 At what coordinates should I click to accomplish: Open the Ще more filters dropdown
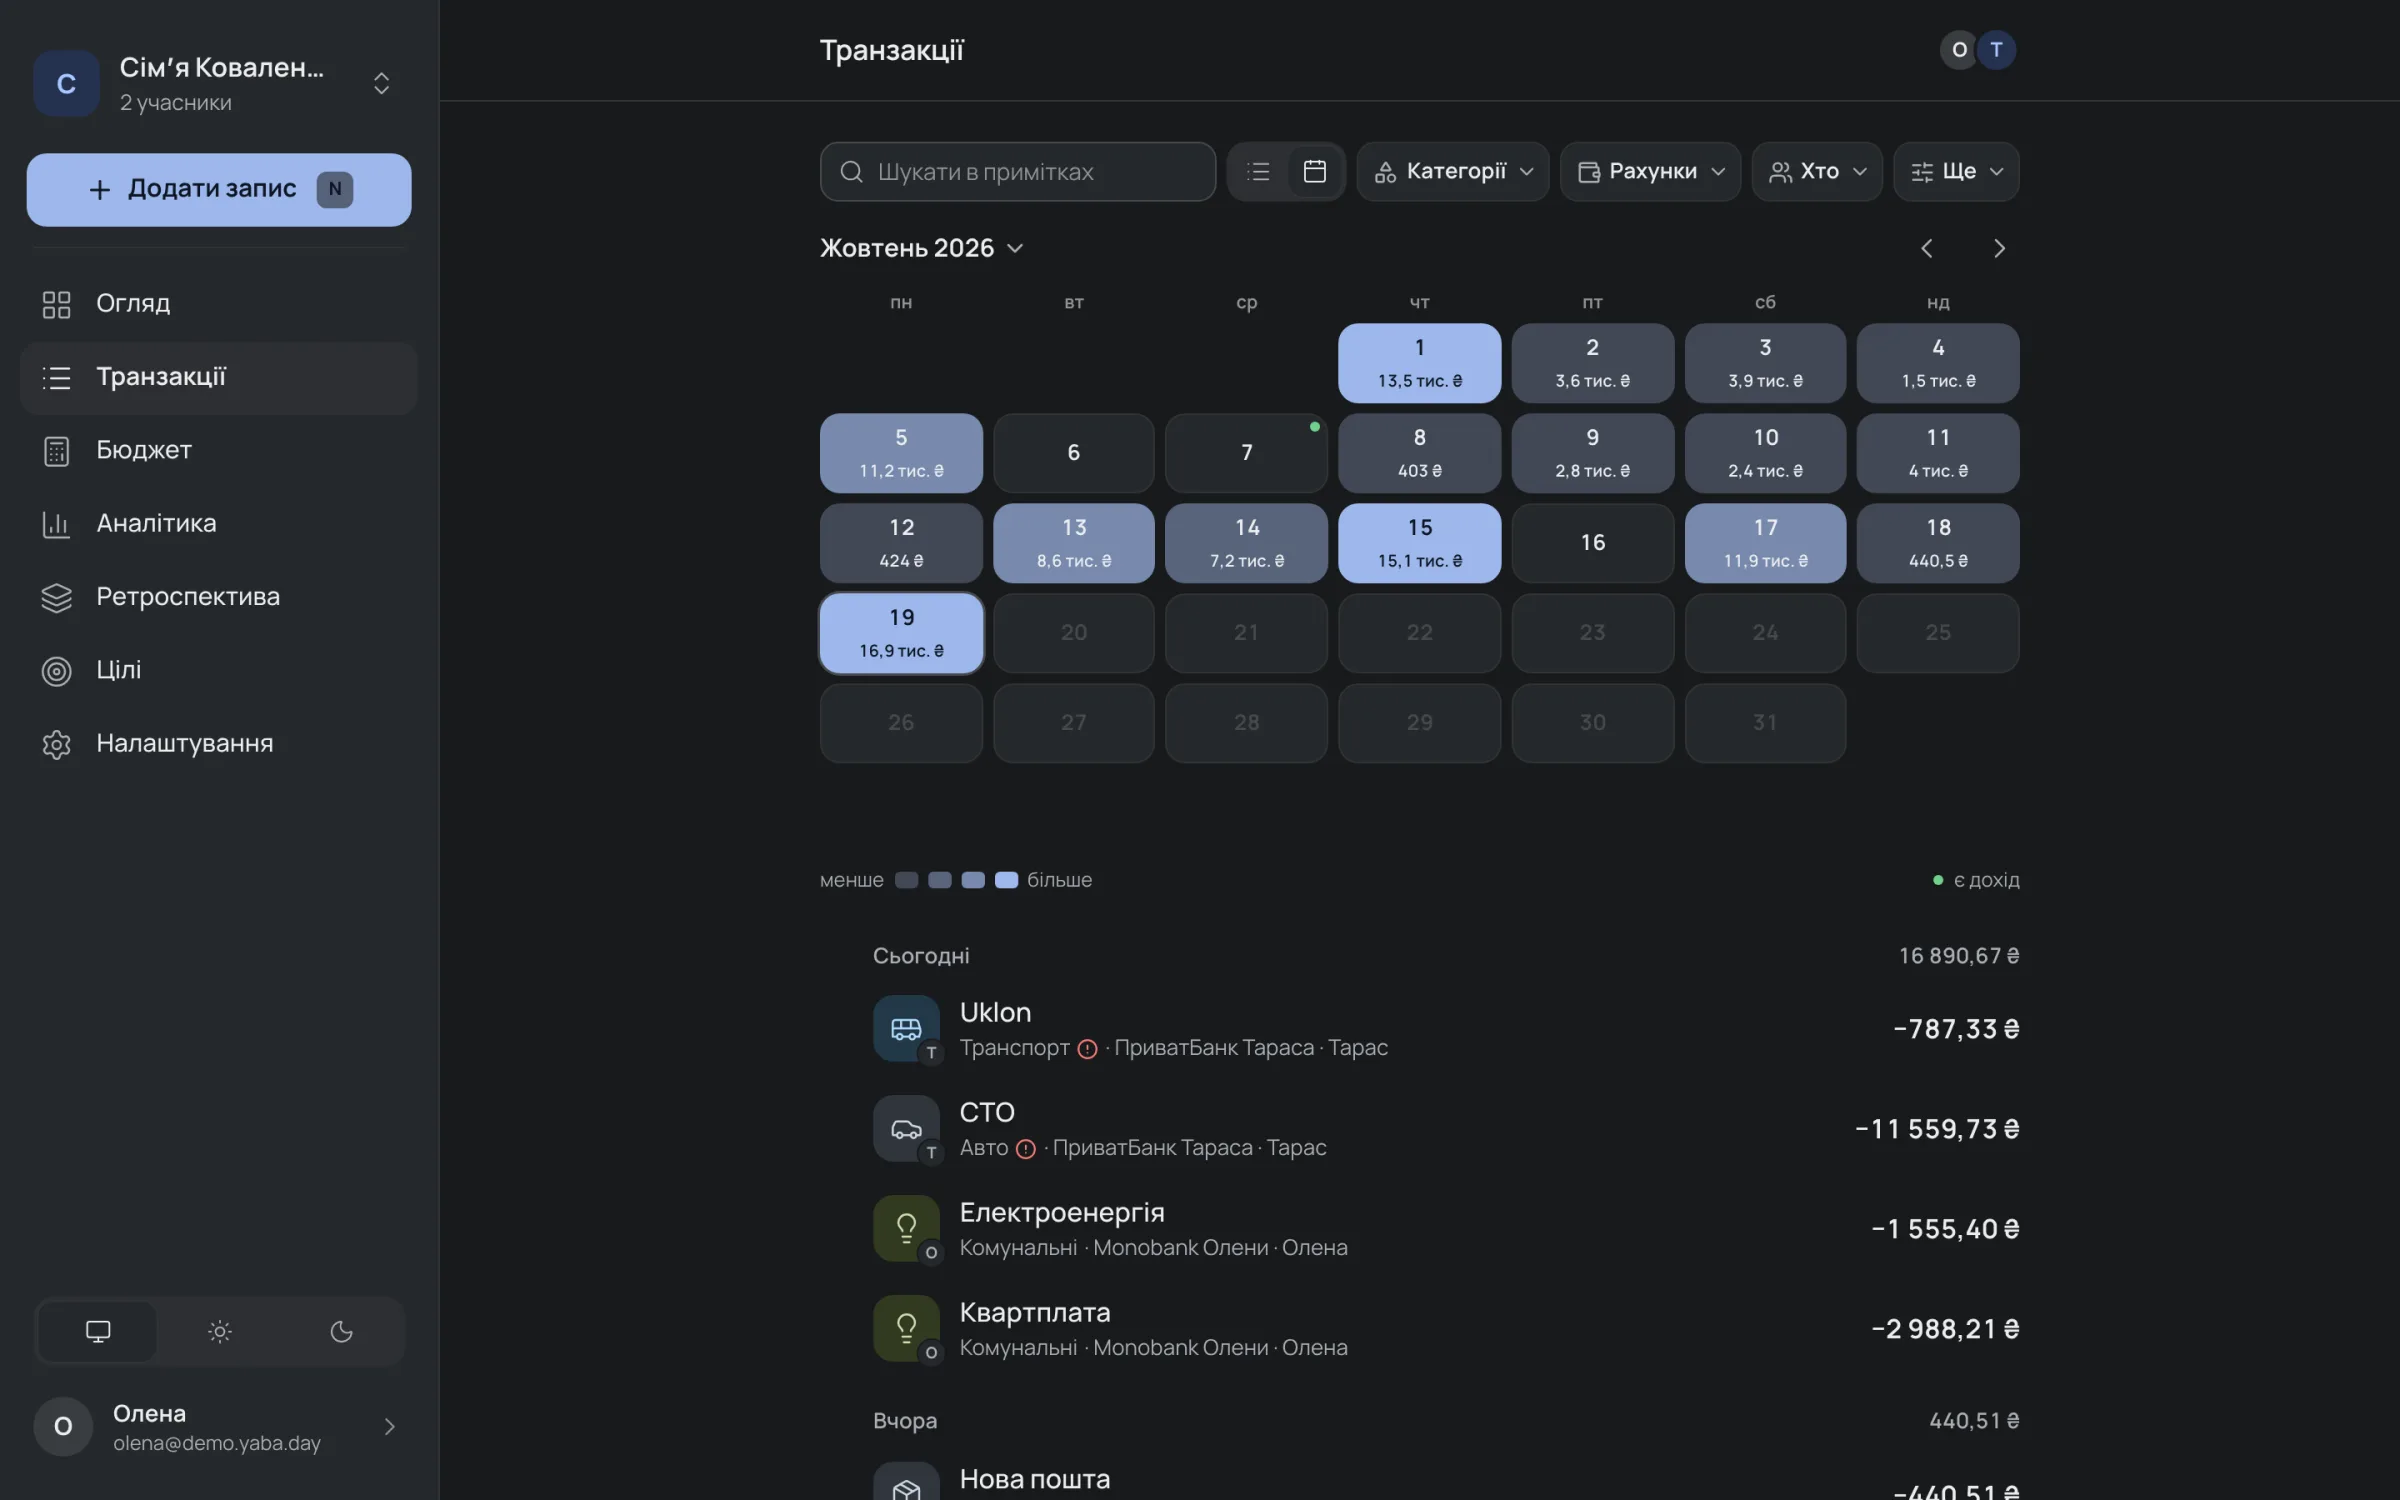click(1956, 172)
